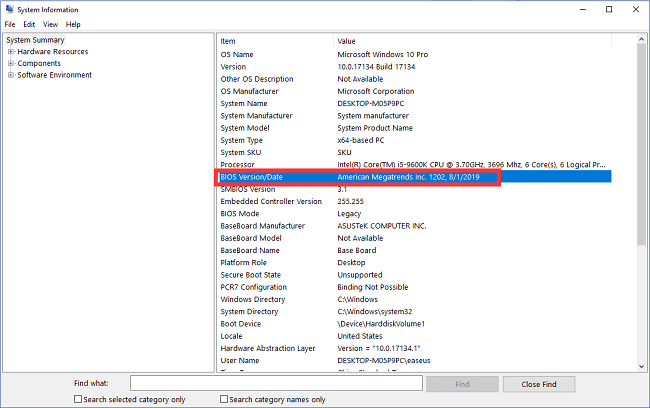Screen dimensions: 650x408
Task: Click the System Information title bar icon
Action: pos(9,9)
